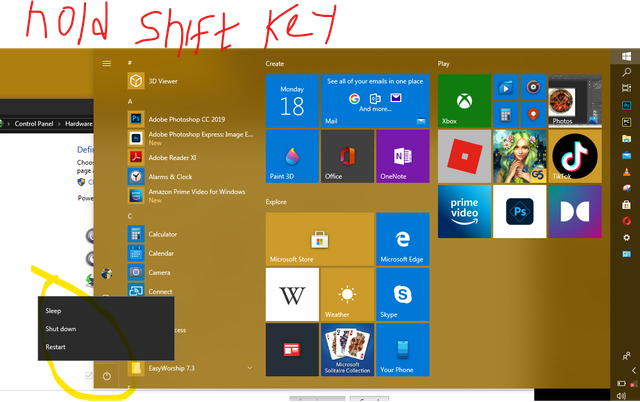Screen dimensions: 640x402
Task: Click Control Panel in background window breadcrumb
Action: point(34,124)
